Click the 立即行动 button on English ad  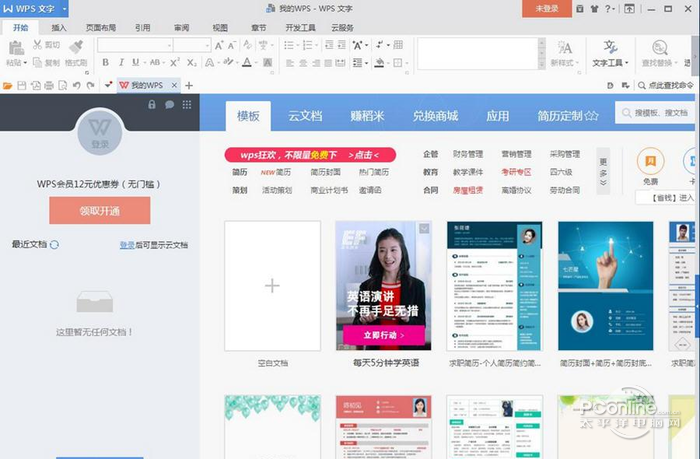pyautogui.click(x=384, y=335)
